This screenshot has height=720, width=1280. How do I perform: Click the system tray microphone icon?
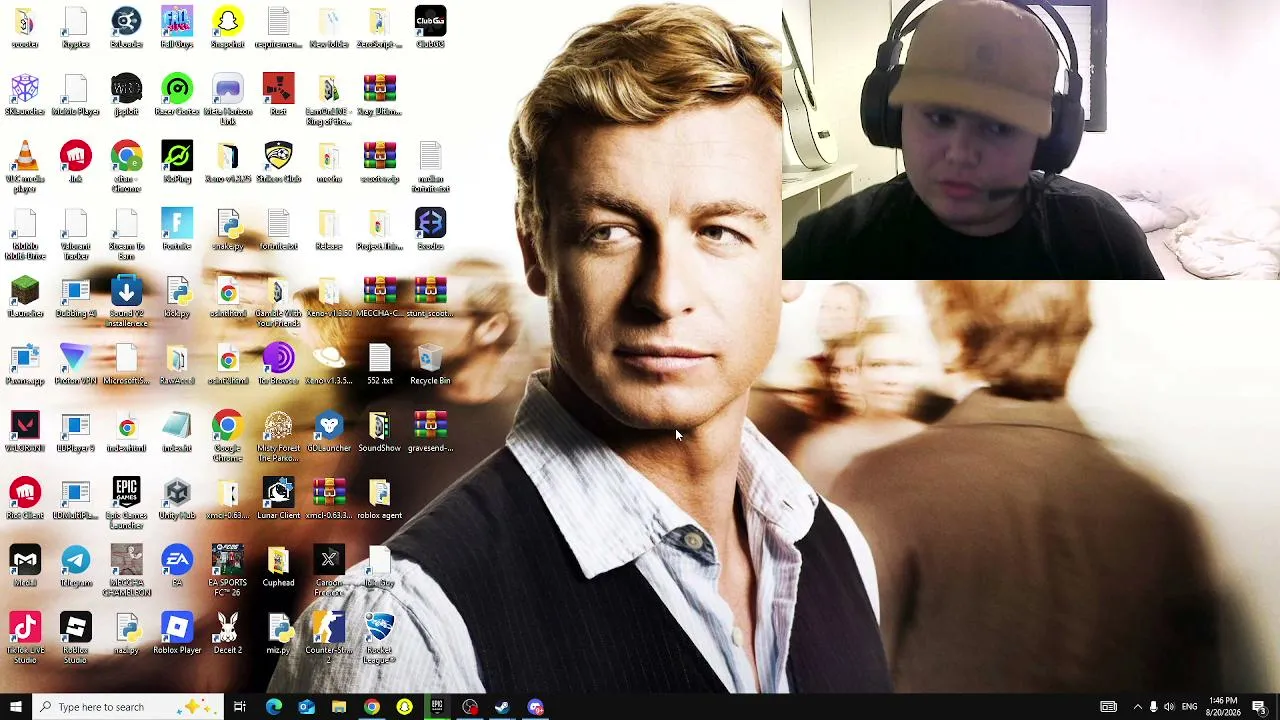coord(1153,707)
